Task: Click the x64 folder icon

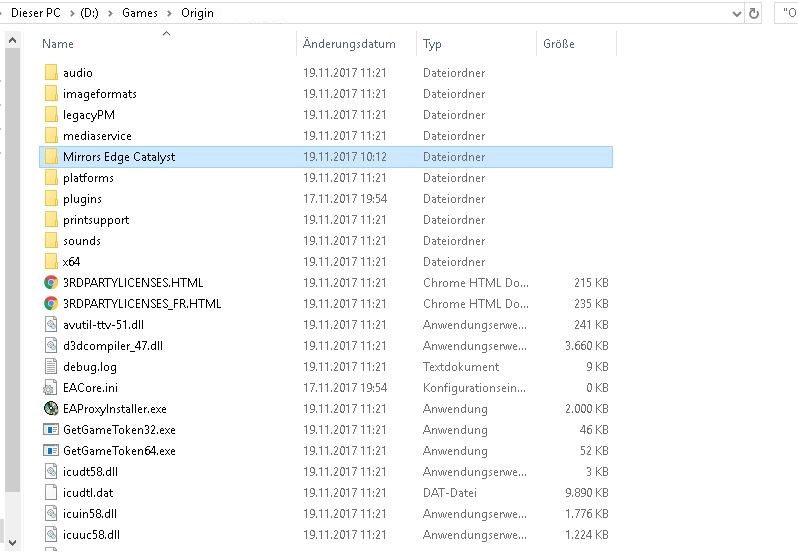Action: pos(51,261)
